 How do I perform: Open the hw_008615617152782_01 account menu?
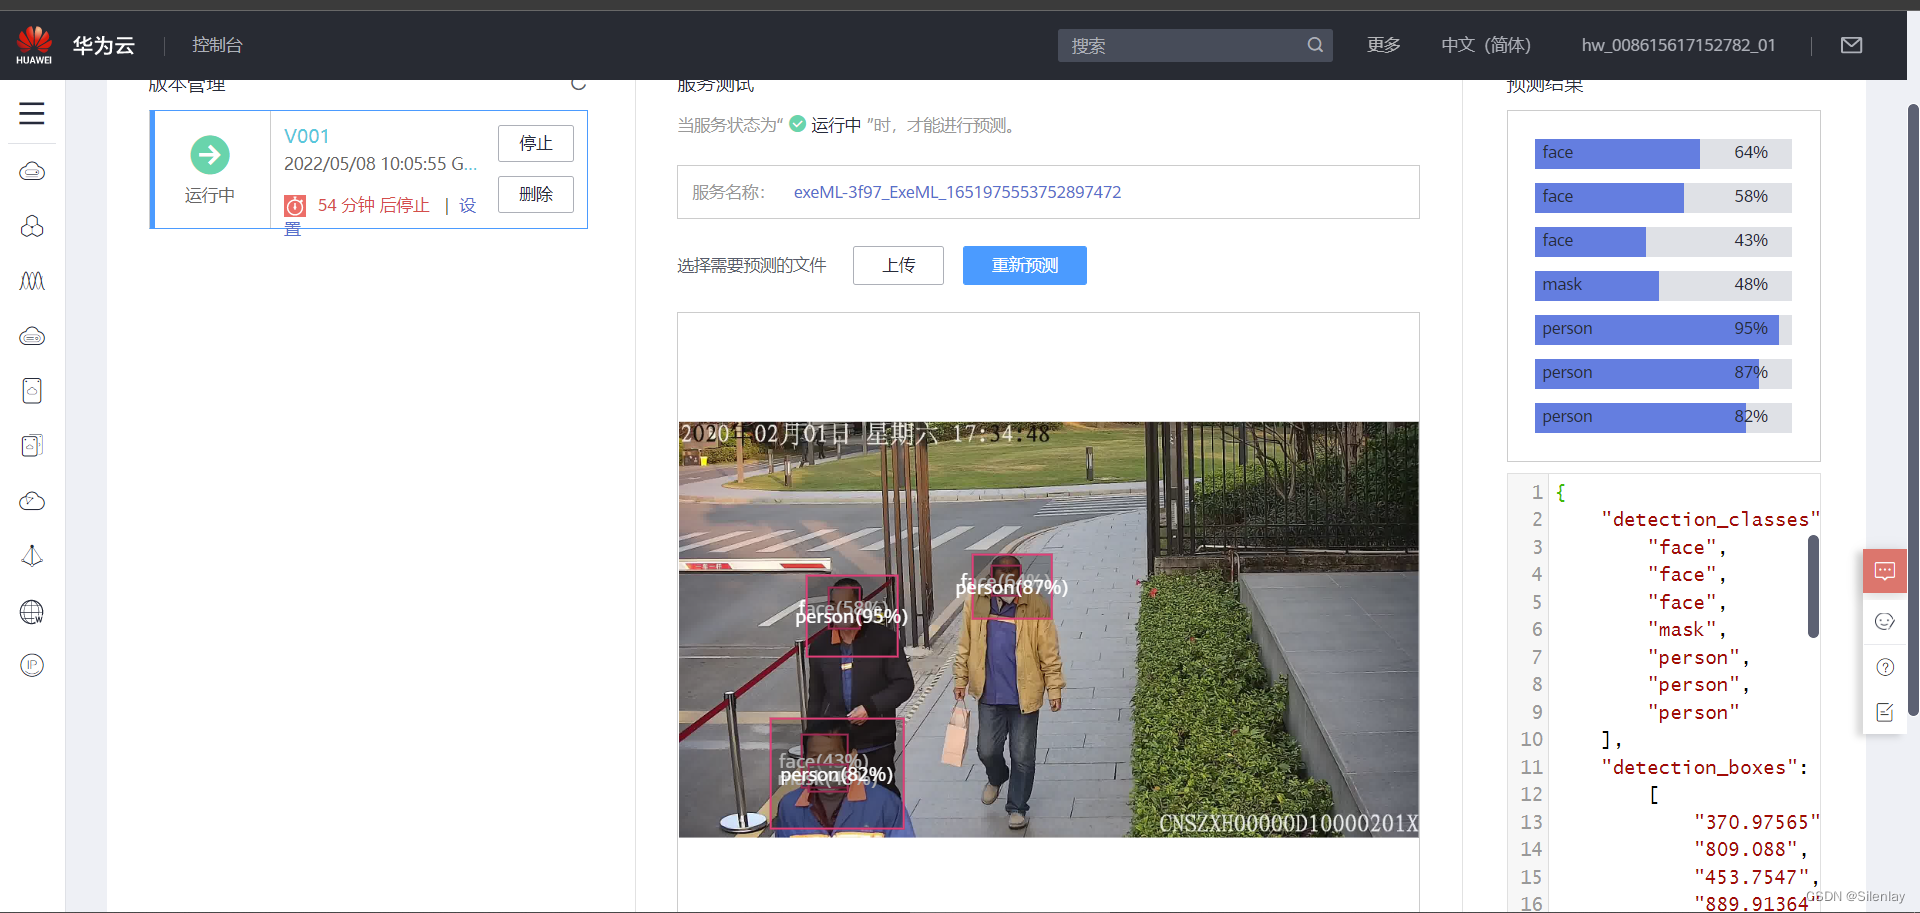tap(1678, 45)
